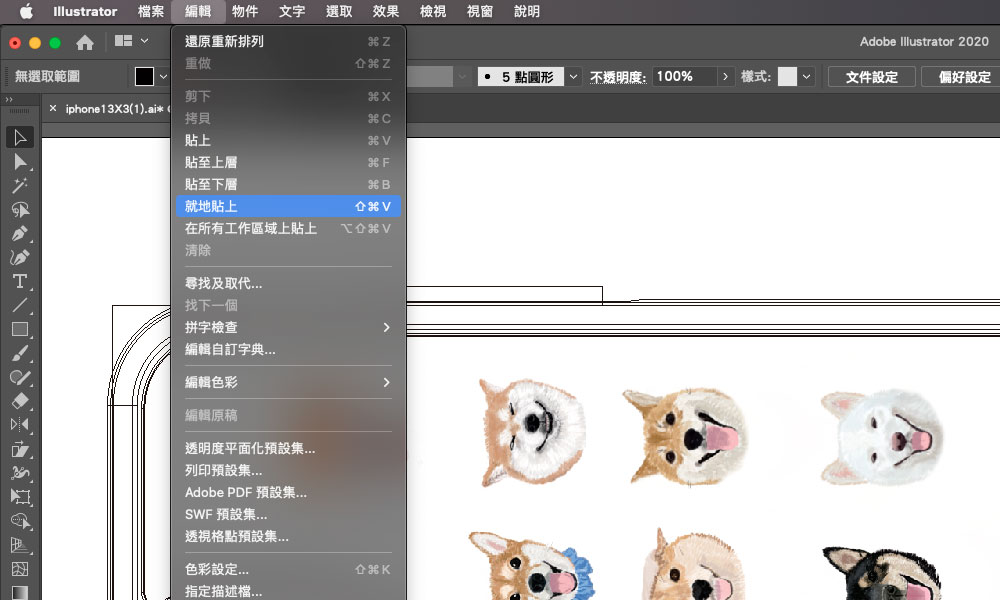Open the 物件 menu in menu bar

(245, 12)
